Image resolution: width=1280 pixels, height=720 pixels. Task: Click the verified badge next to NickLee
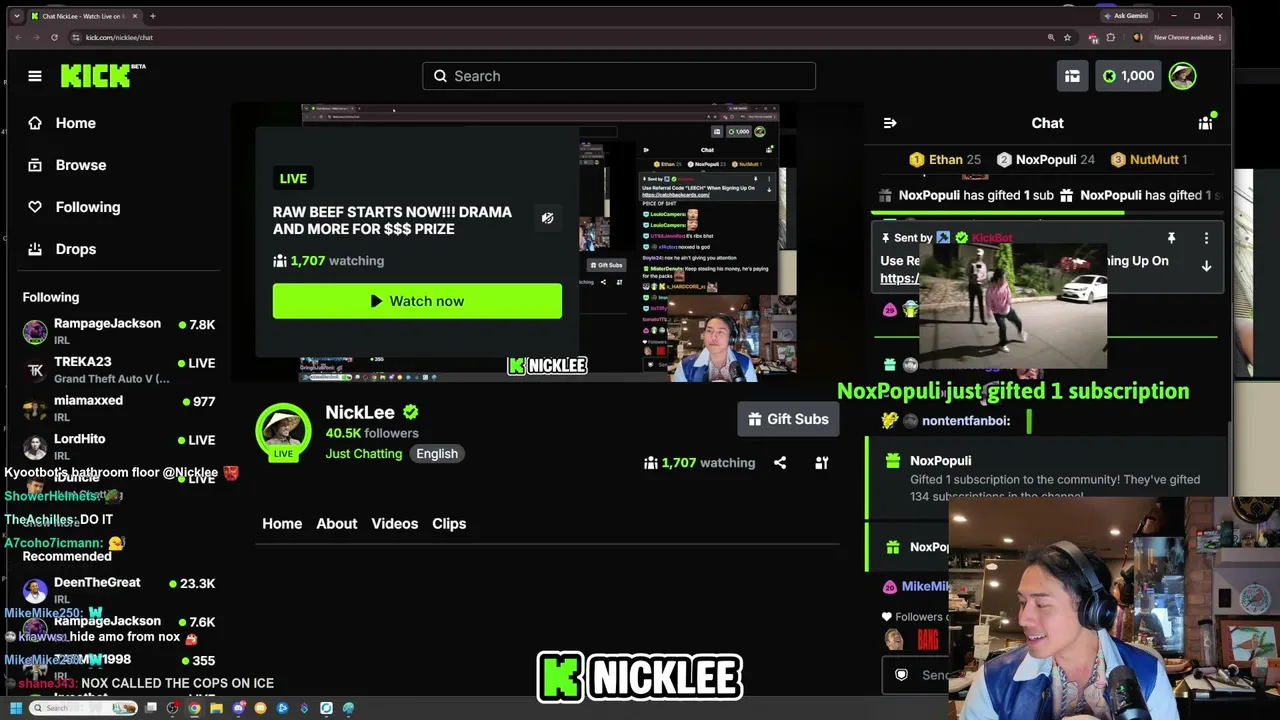pos(410,412)
